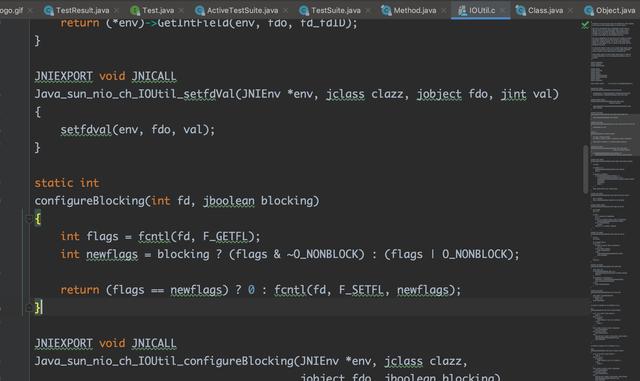Open the Class.java tab

coord(545,10)
